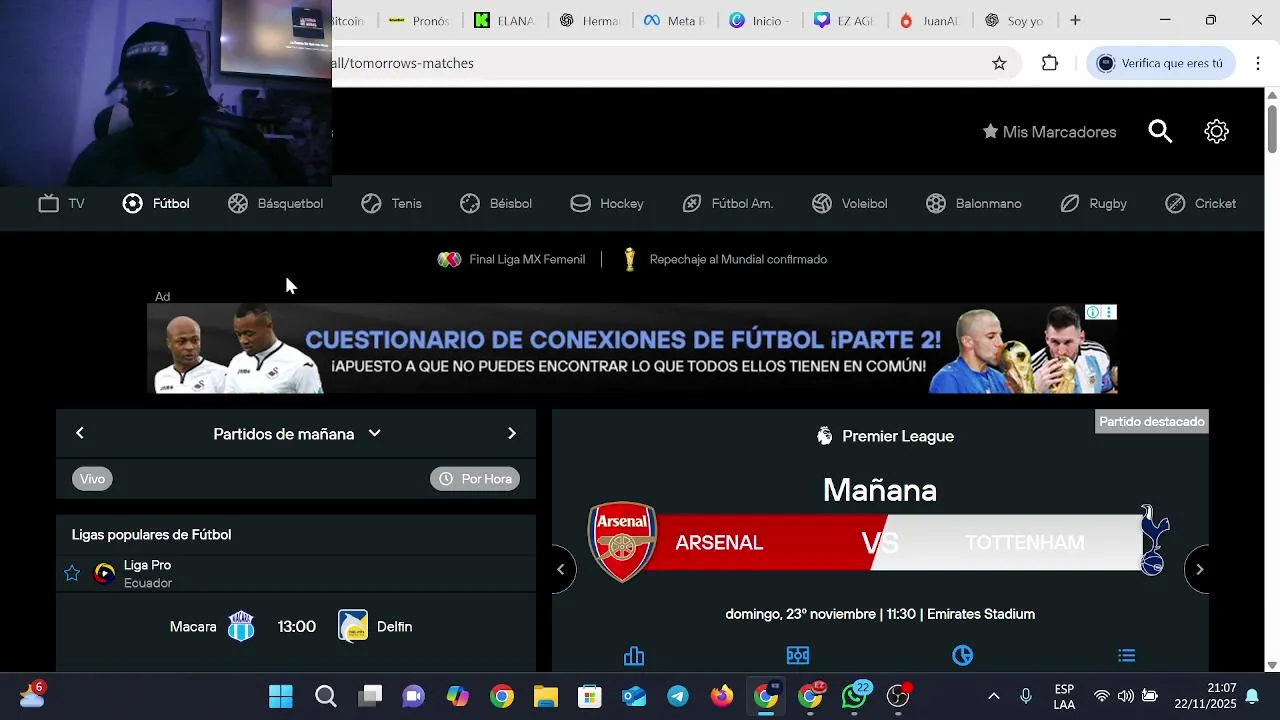Click the Partido destacado label
1280x720 pixels.
[1152, 422]
